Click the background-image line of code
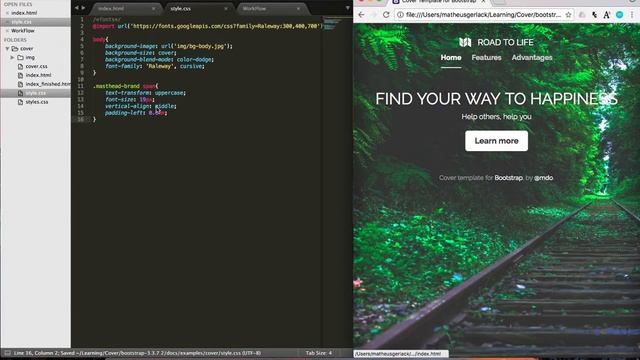This screenshot has height=360, width=640. (169, 46)
